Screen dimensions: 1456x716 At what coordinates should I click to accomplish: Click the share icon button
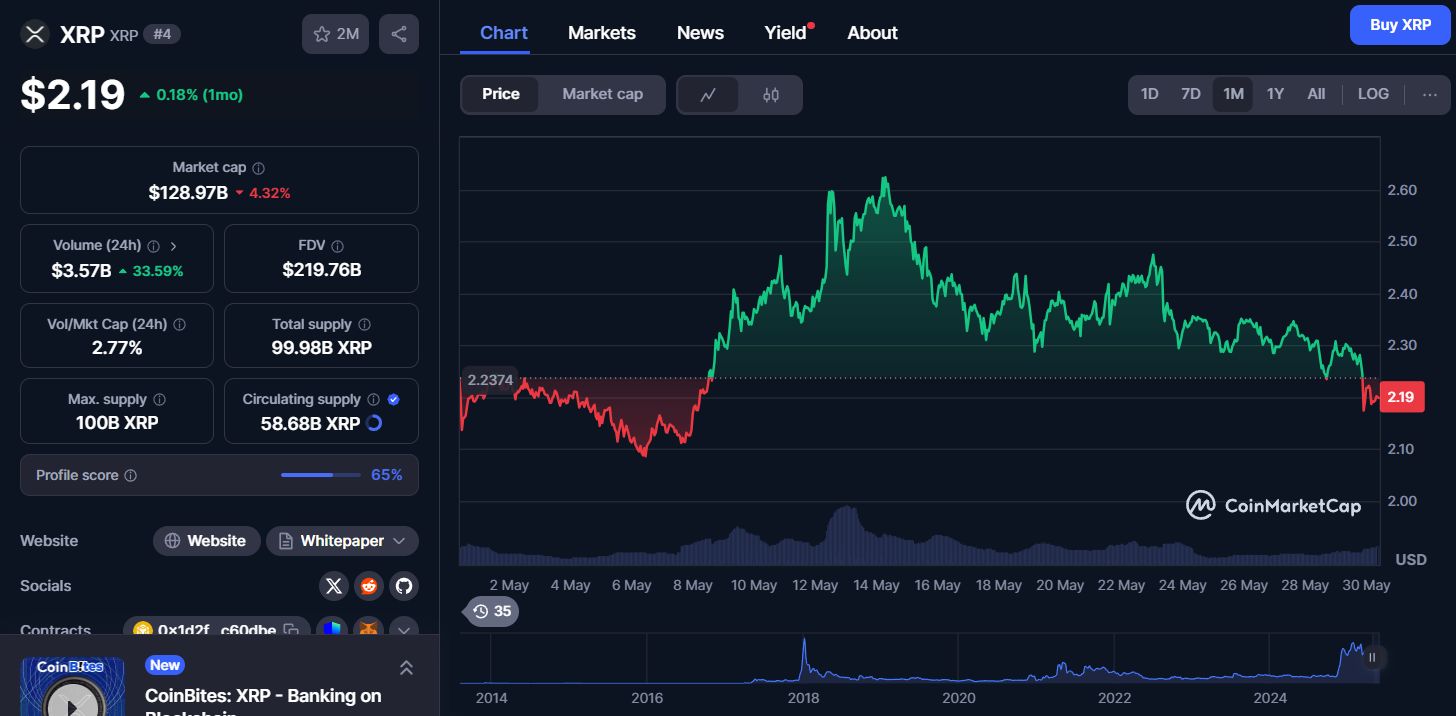(399, 34)
